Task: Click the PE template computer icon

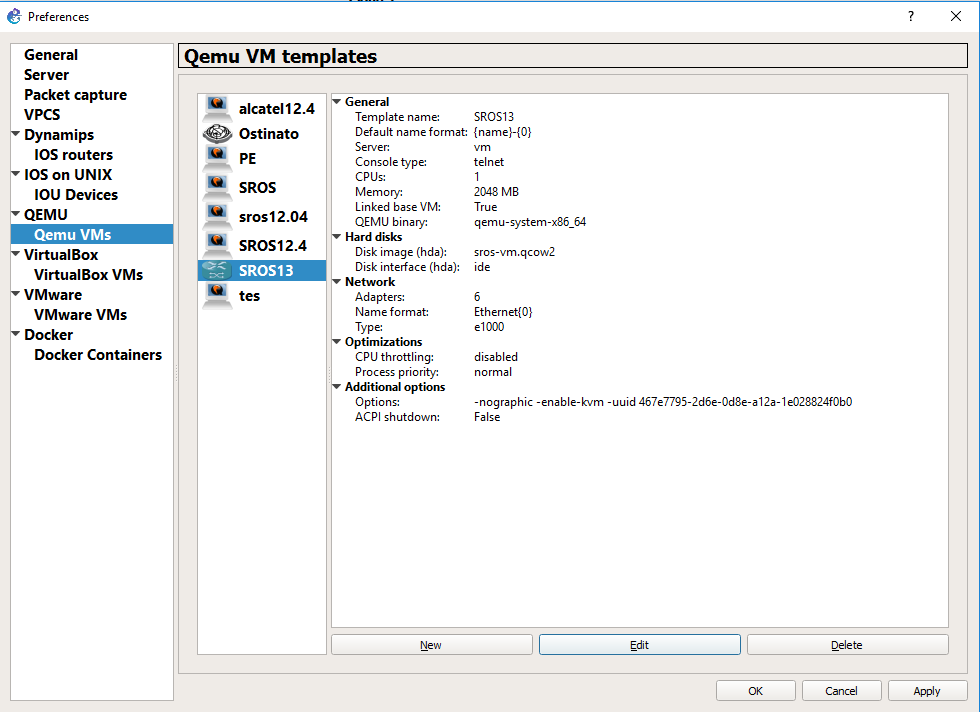Action: click(217, 159)
